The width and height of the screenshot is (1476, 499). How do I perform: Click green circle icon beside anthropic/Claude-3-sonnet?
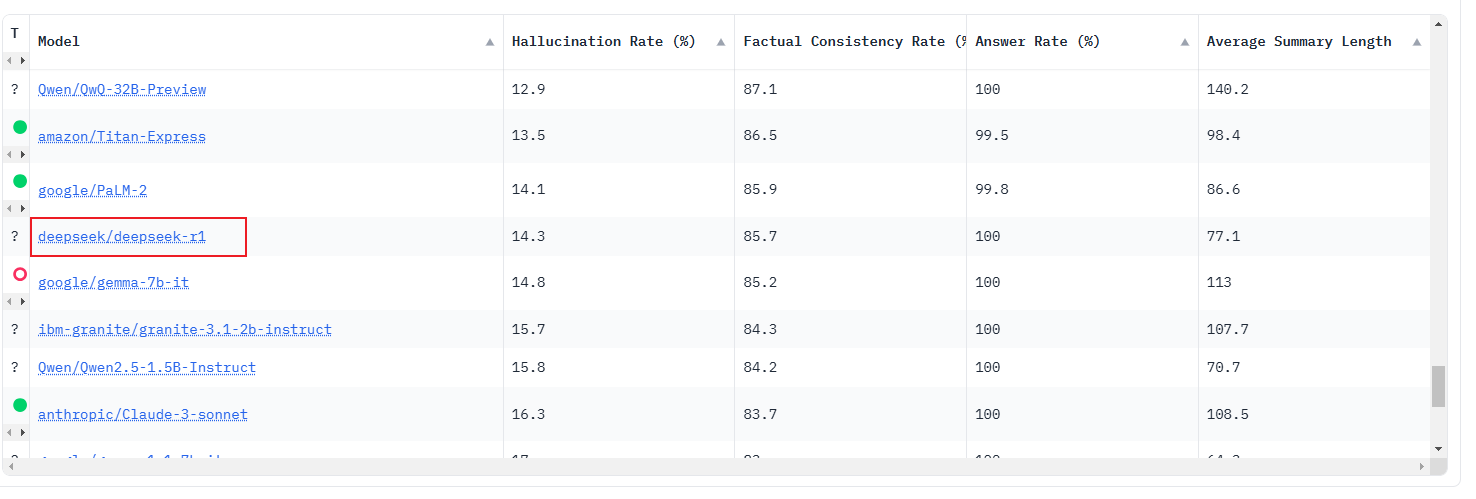(x=19, y=405)
